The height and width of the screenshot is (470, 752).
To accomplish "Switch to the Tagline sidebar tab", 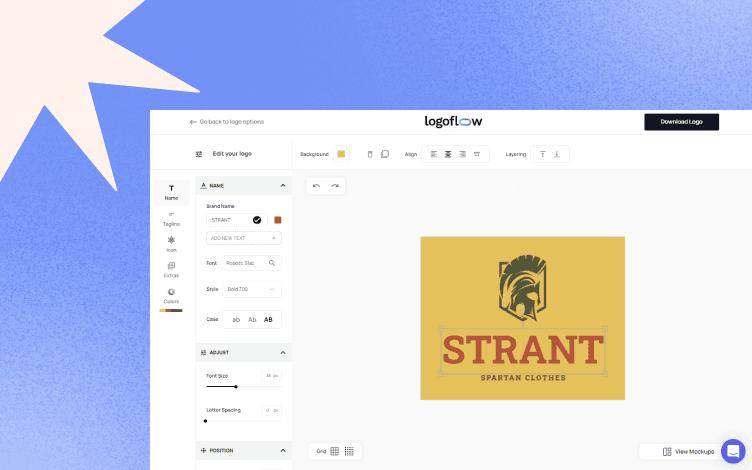I will pos(171,219).
